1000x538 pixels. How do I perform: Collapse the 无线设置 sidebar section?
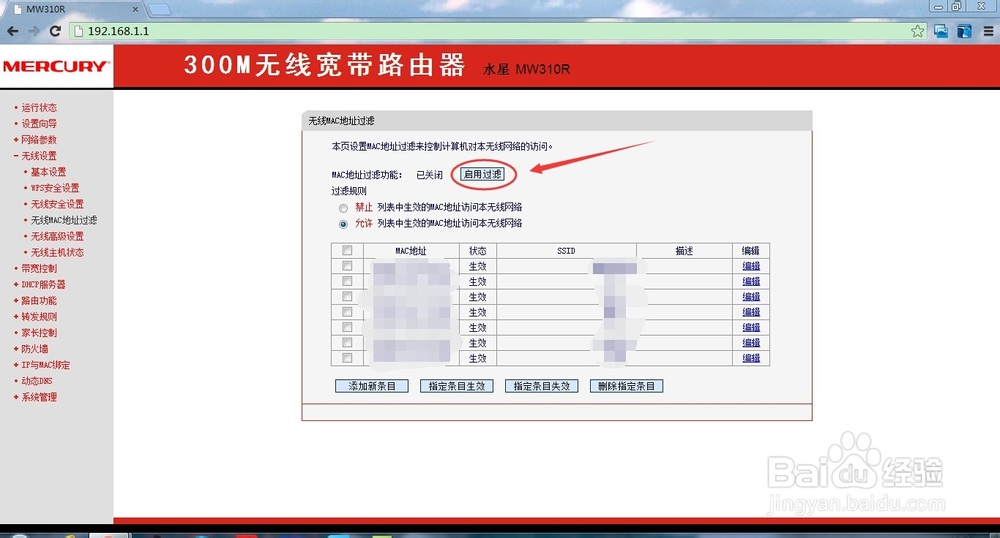[39, 156]
